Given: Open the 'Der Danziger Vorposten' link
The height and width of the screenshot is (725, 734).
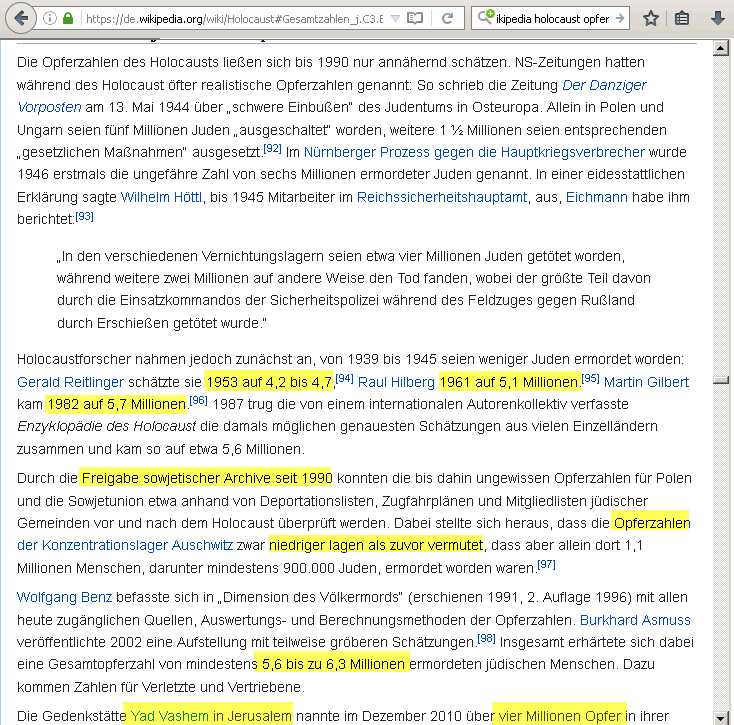Looking at the screenshot, I should coord(604,85).
